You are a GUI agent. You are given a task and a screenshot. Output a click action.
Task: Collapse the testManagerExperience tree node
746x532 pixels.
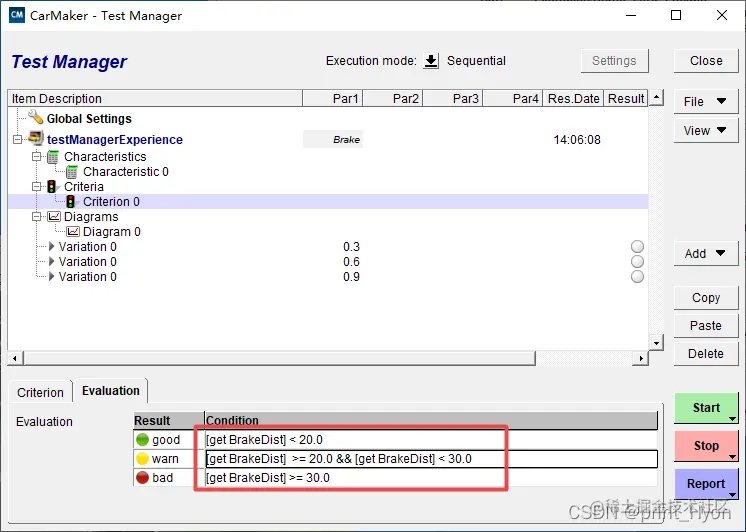[18, 139]
